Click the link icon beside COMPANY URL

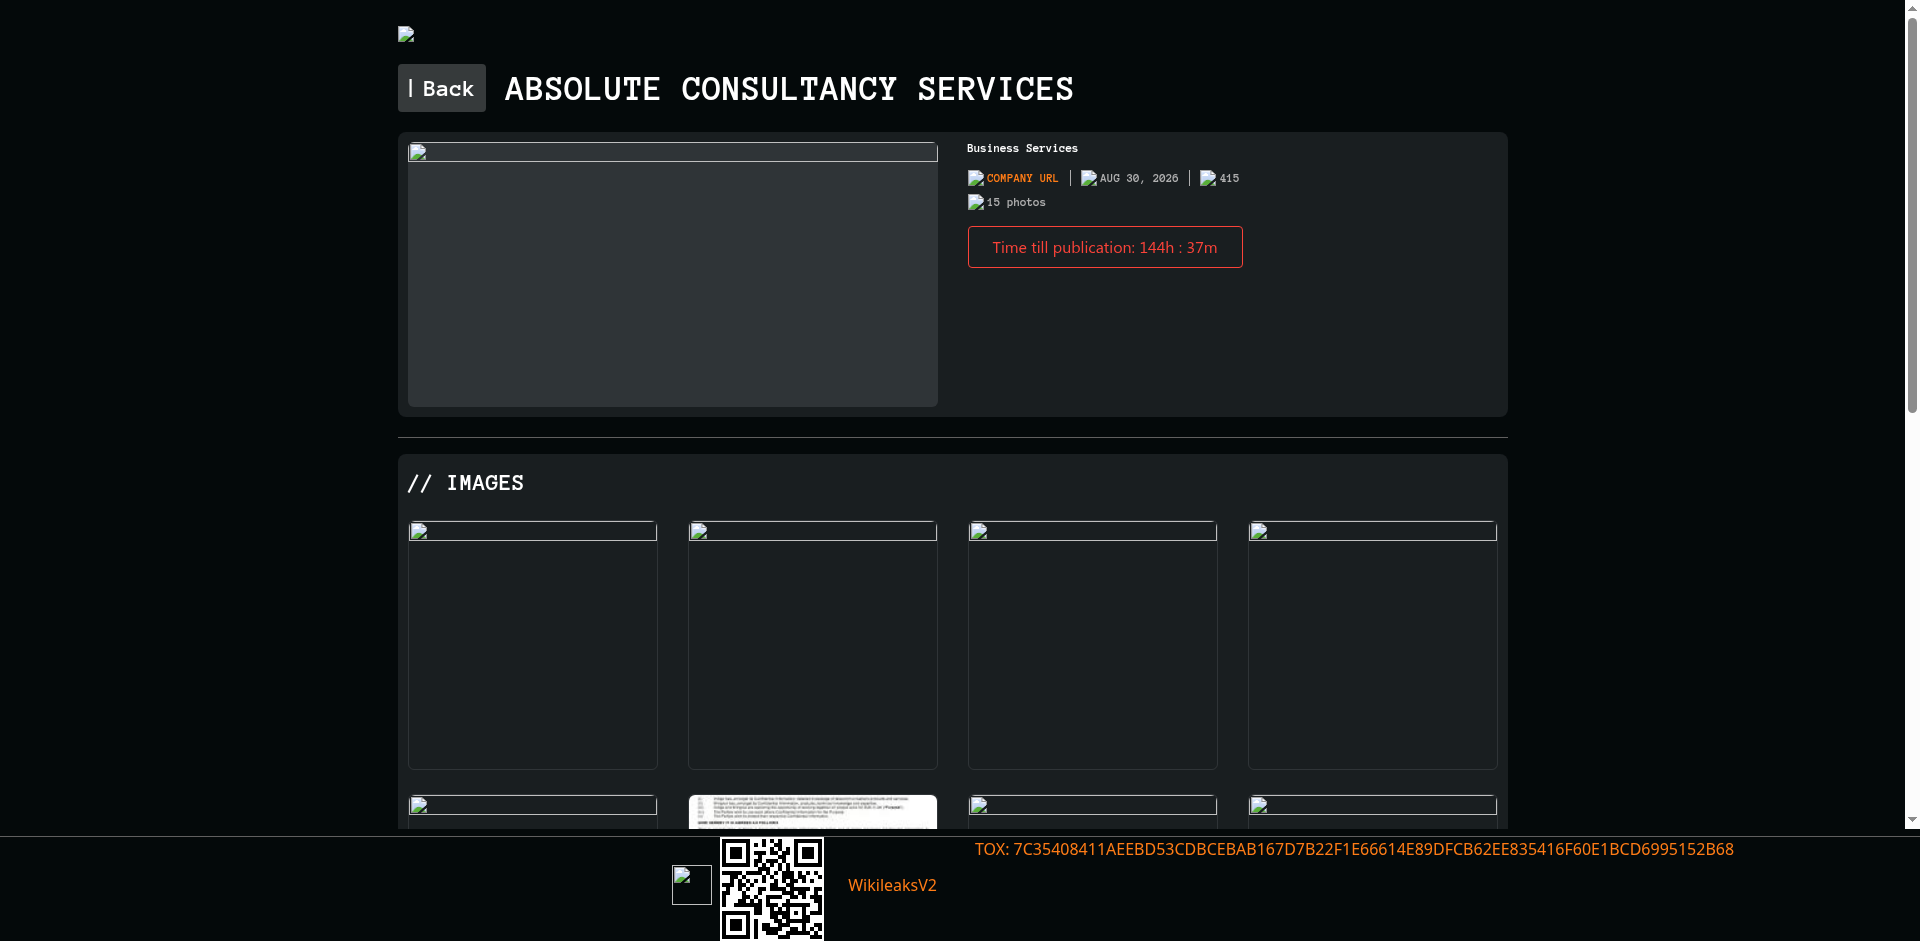coord(976,178)
